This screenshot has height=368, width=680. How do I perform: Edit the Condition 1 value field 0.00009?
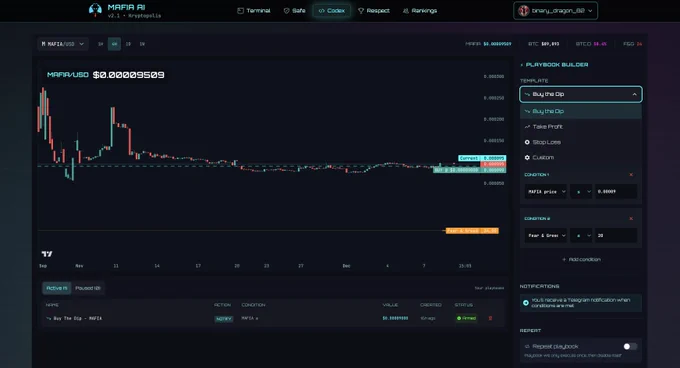tap(616, 191)
